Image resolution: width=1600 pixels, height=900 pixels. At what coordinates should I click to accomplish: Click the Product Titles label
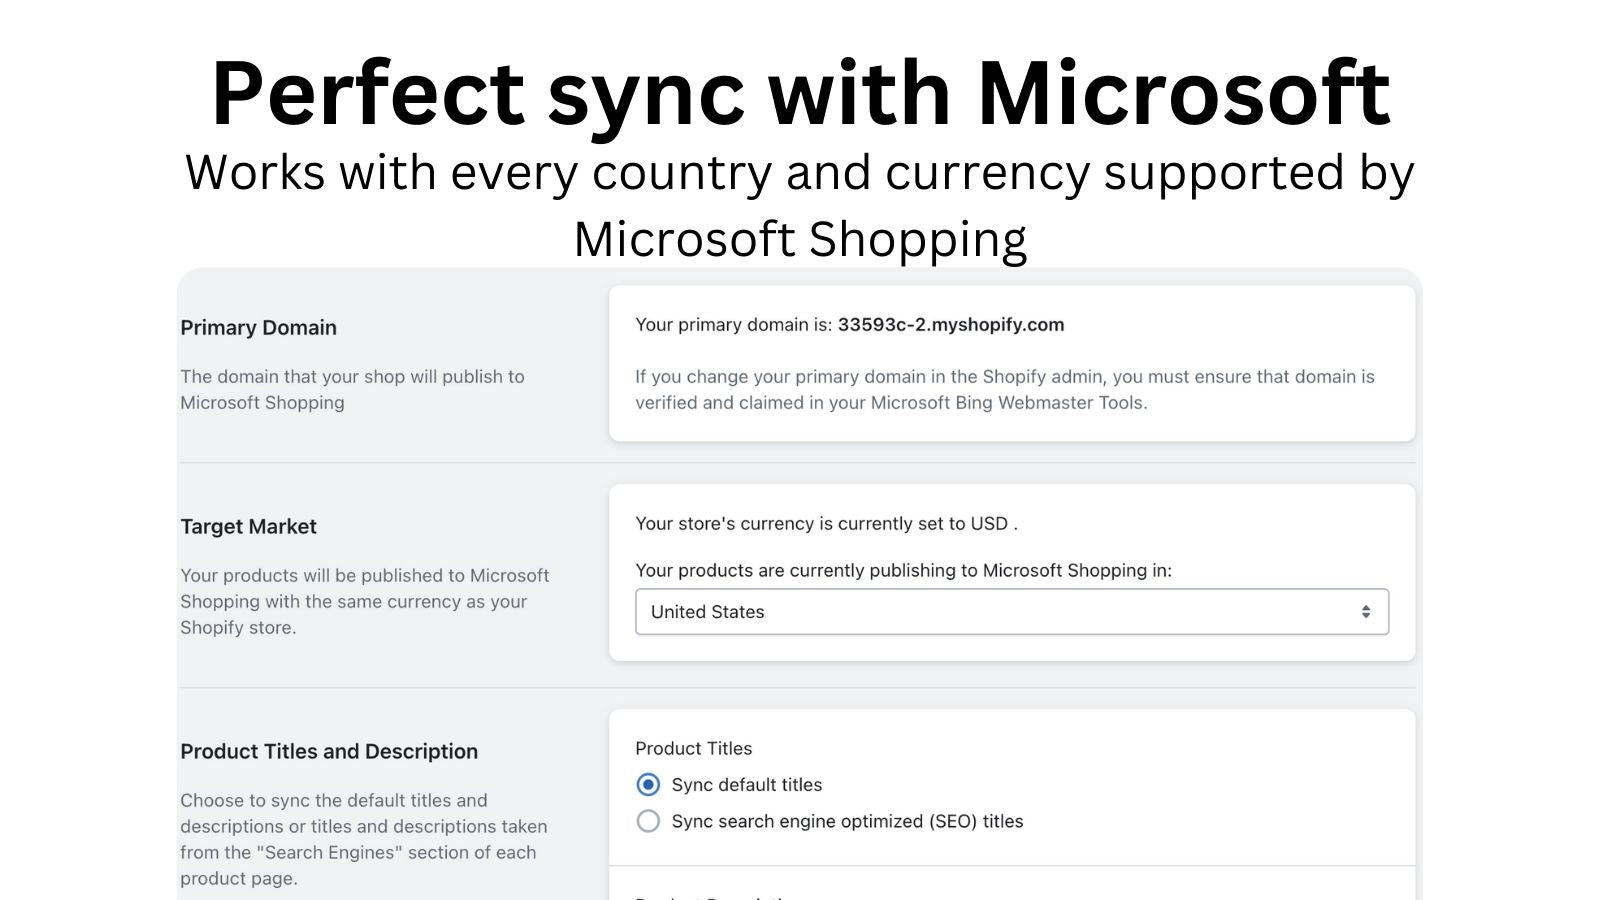click(694, 748)
